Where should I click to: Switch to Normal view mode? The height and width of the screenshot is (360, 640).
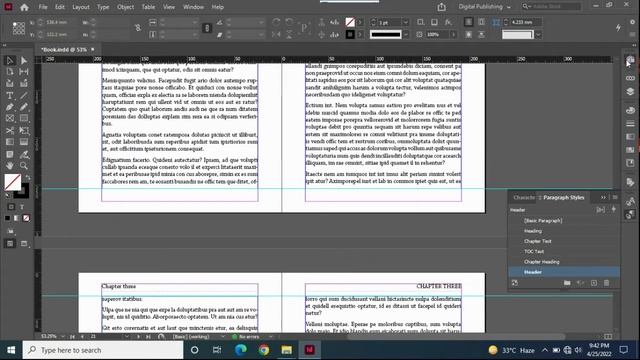[x=10, y=244]
